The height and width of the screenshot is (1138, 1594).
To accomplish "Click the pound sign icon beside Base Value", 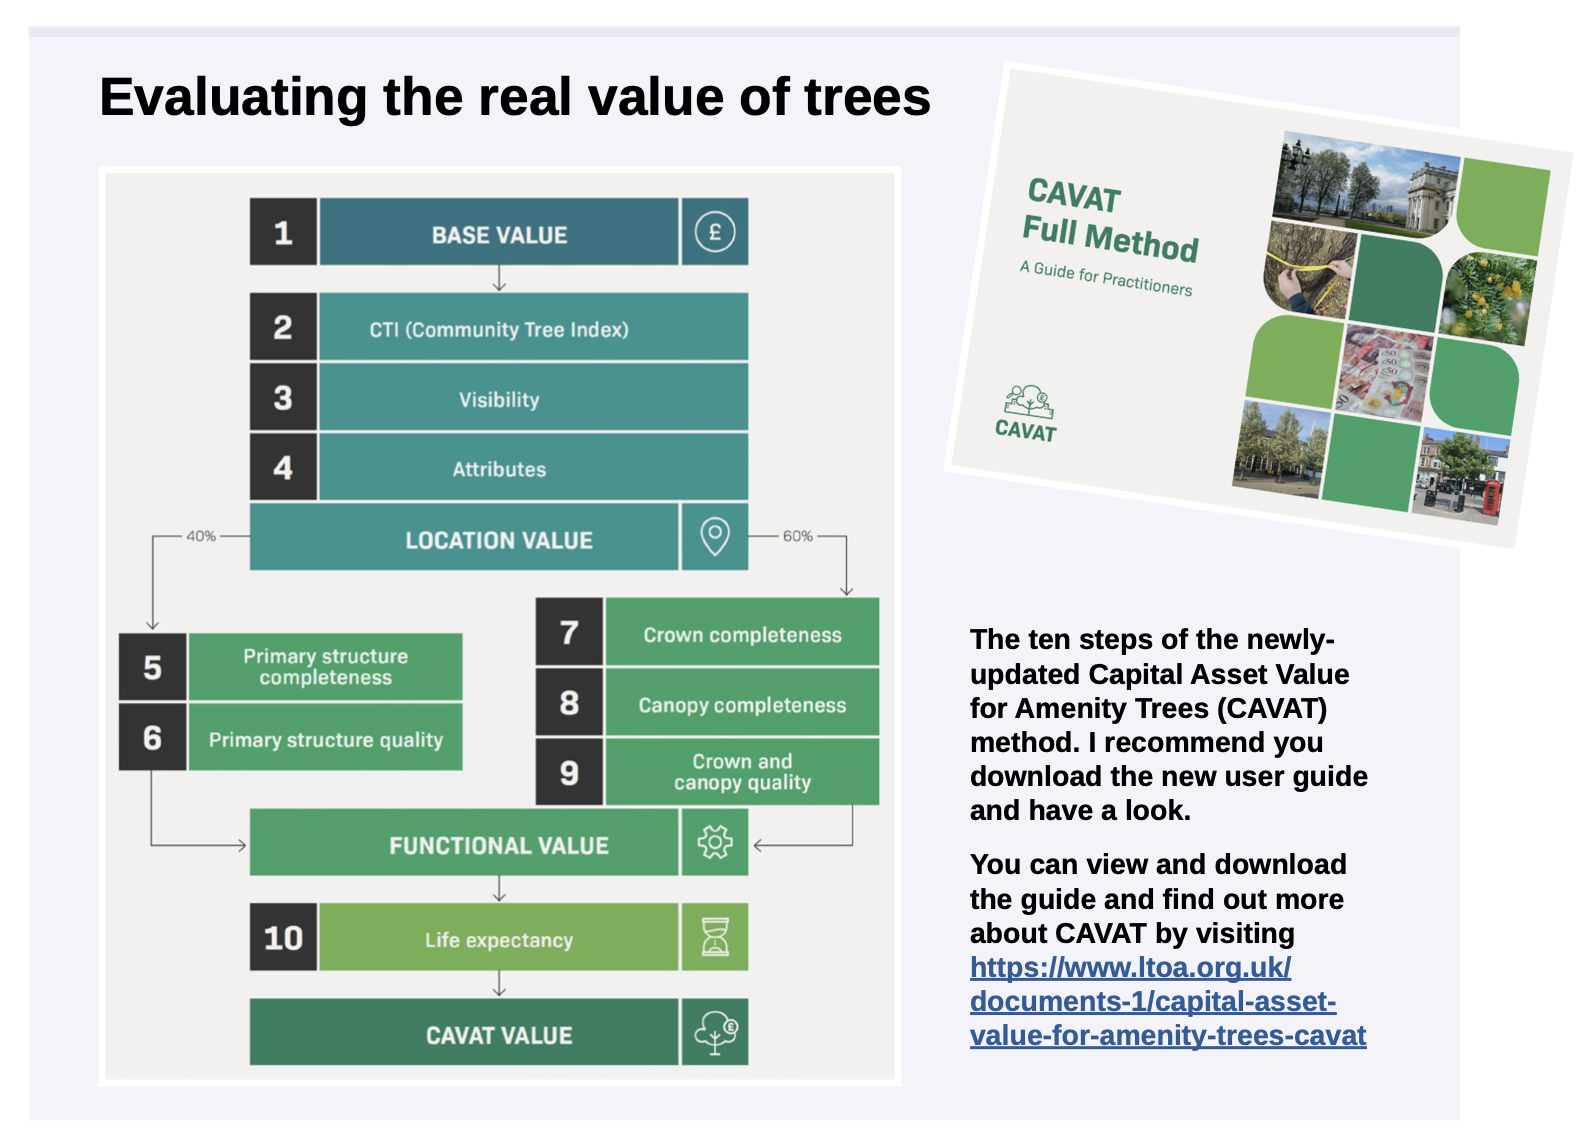I will pos(714,232).
